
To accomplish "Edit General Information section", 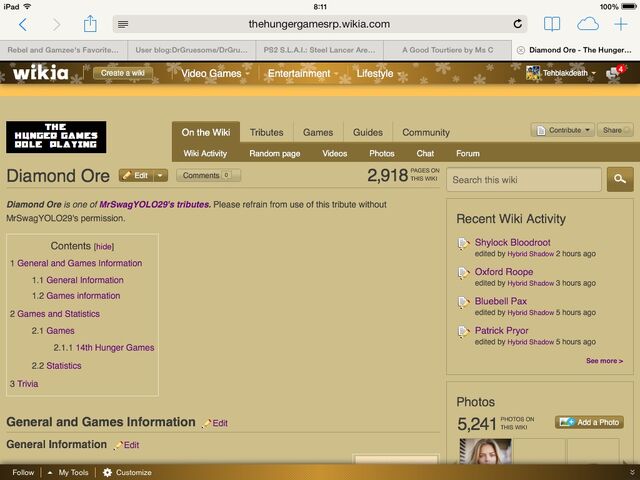I will click(x=127, y=445).
